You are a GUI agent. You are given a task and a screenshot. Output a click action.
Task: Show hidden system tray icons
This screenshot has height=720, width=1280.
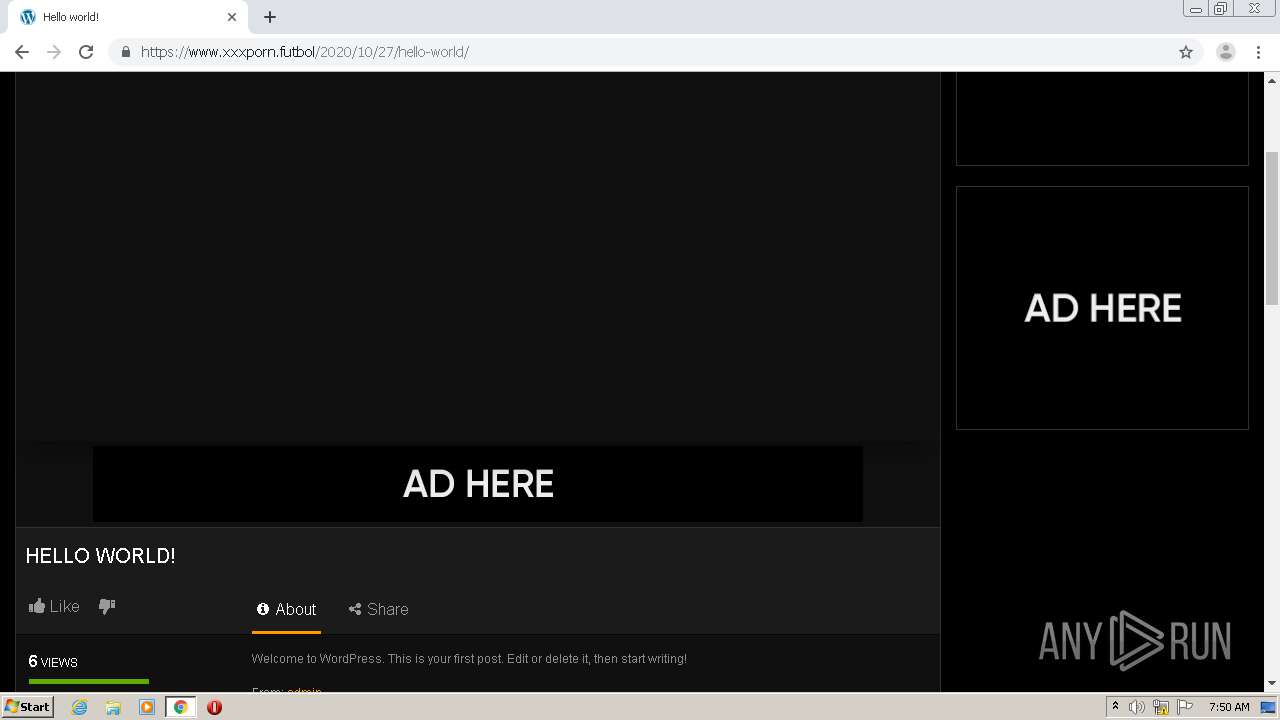1115,707
